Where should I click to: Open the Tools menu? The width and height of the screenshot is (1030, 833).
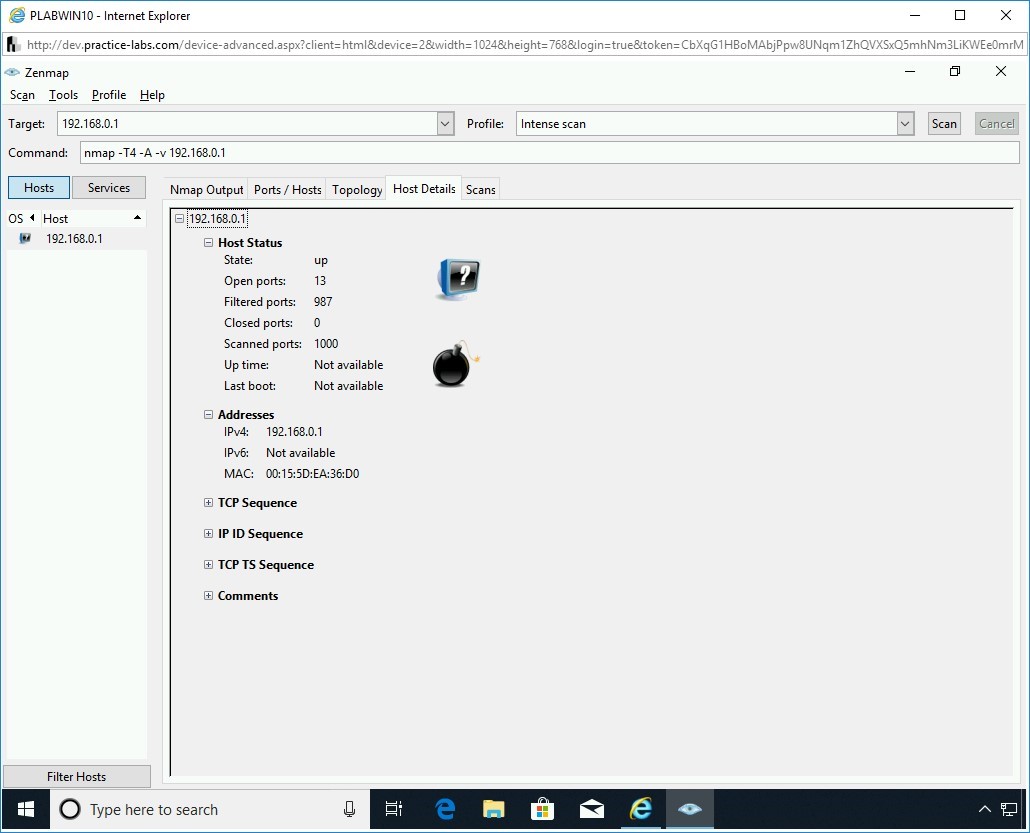[x=63, y=95]
